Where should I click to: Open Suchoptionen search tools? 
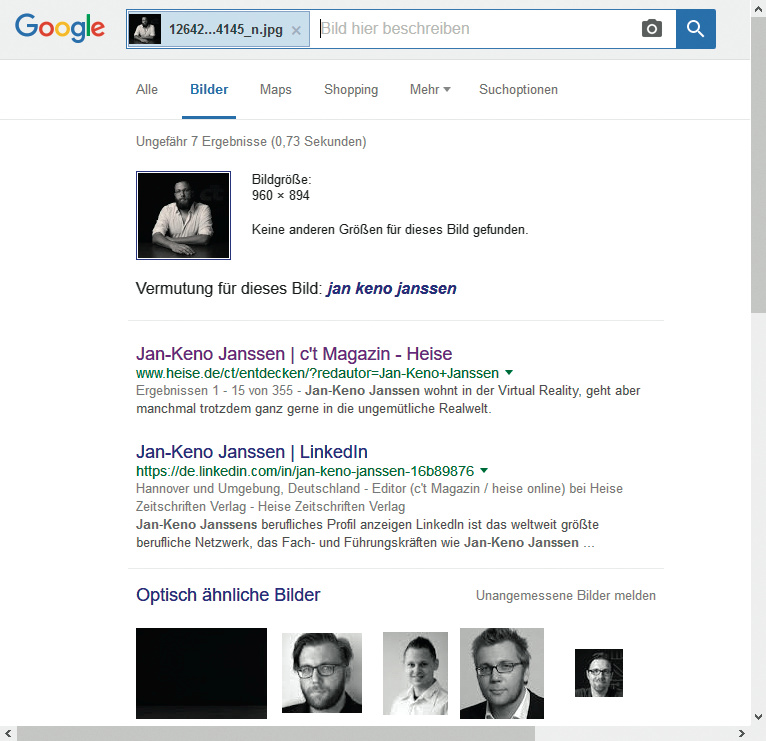[x=518, y=90]
